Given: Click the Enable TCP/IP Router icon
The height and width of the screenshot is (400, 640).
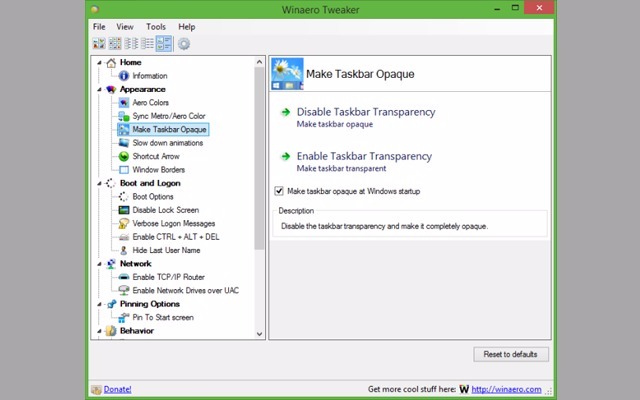Looking at the screenshot, I should 124,277.
